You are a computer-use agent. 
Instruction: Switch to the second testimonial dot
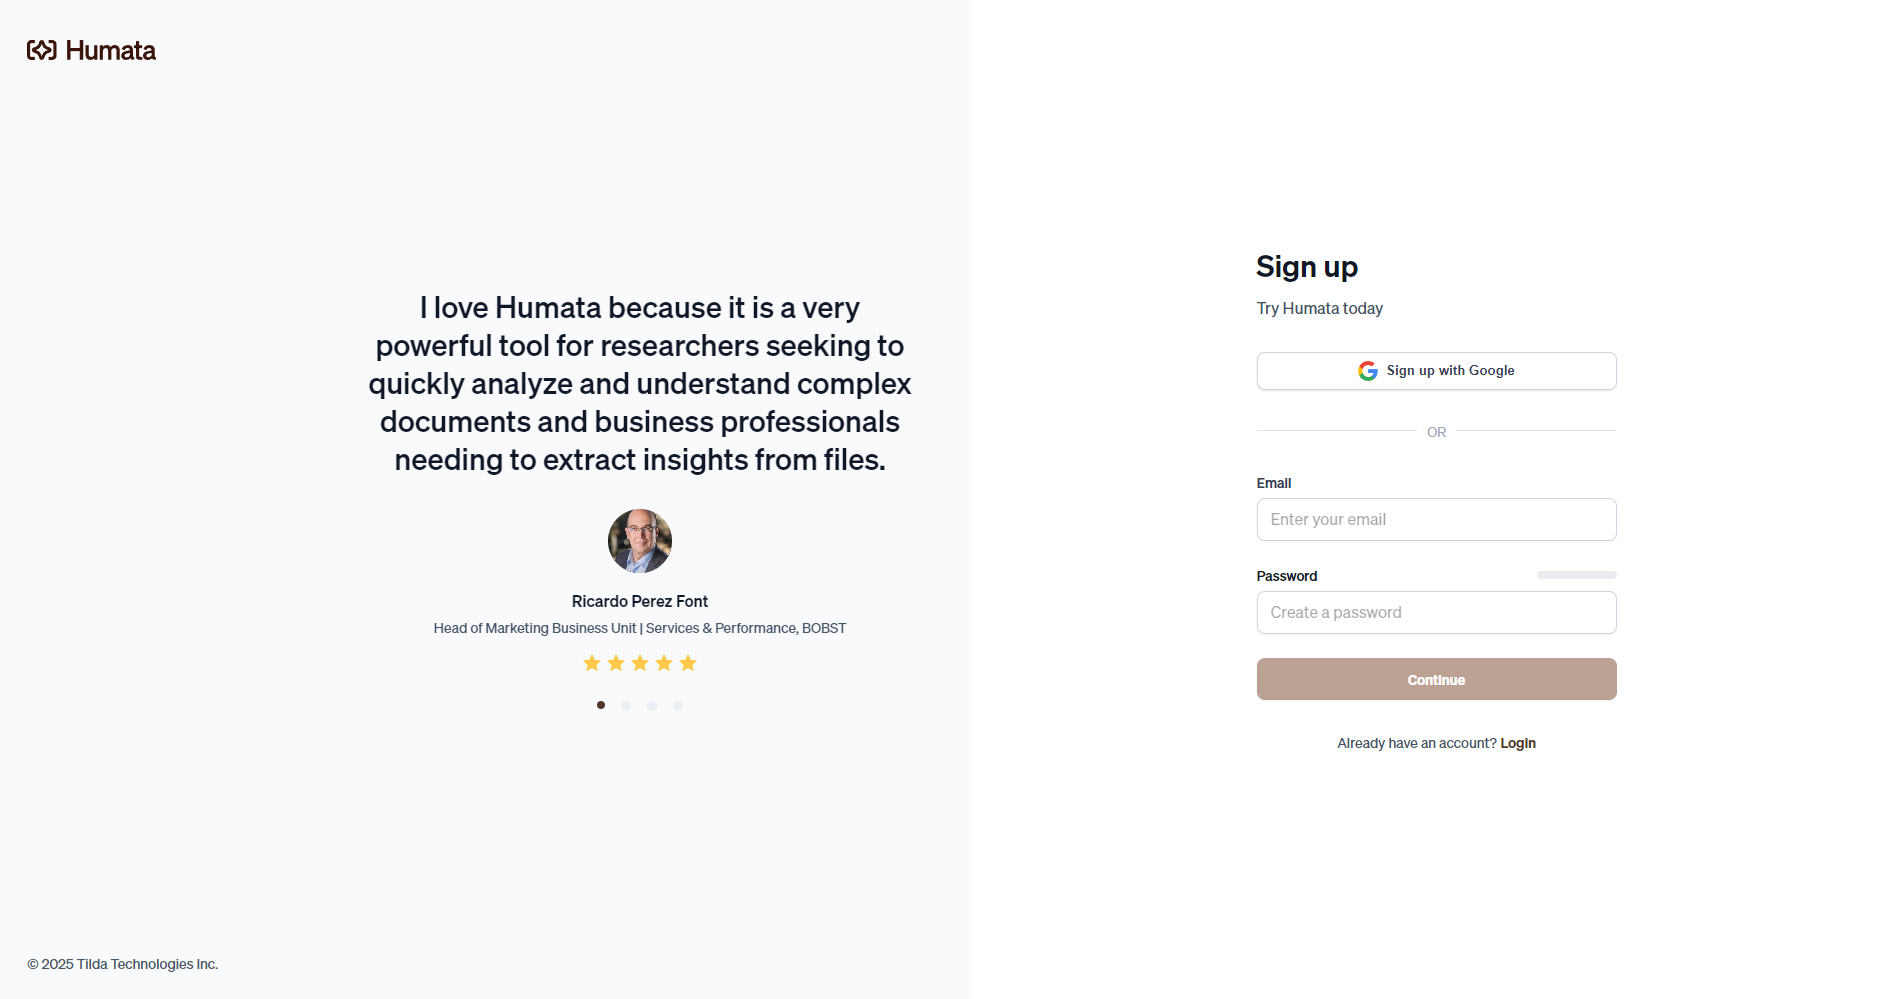[626, 705]
